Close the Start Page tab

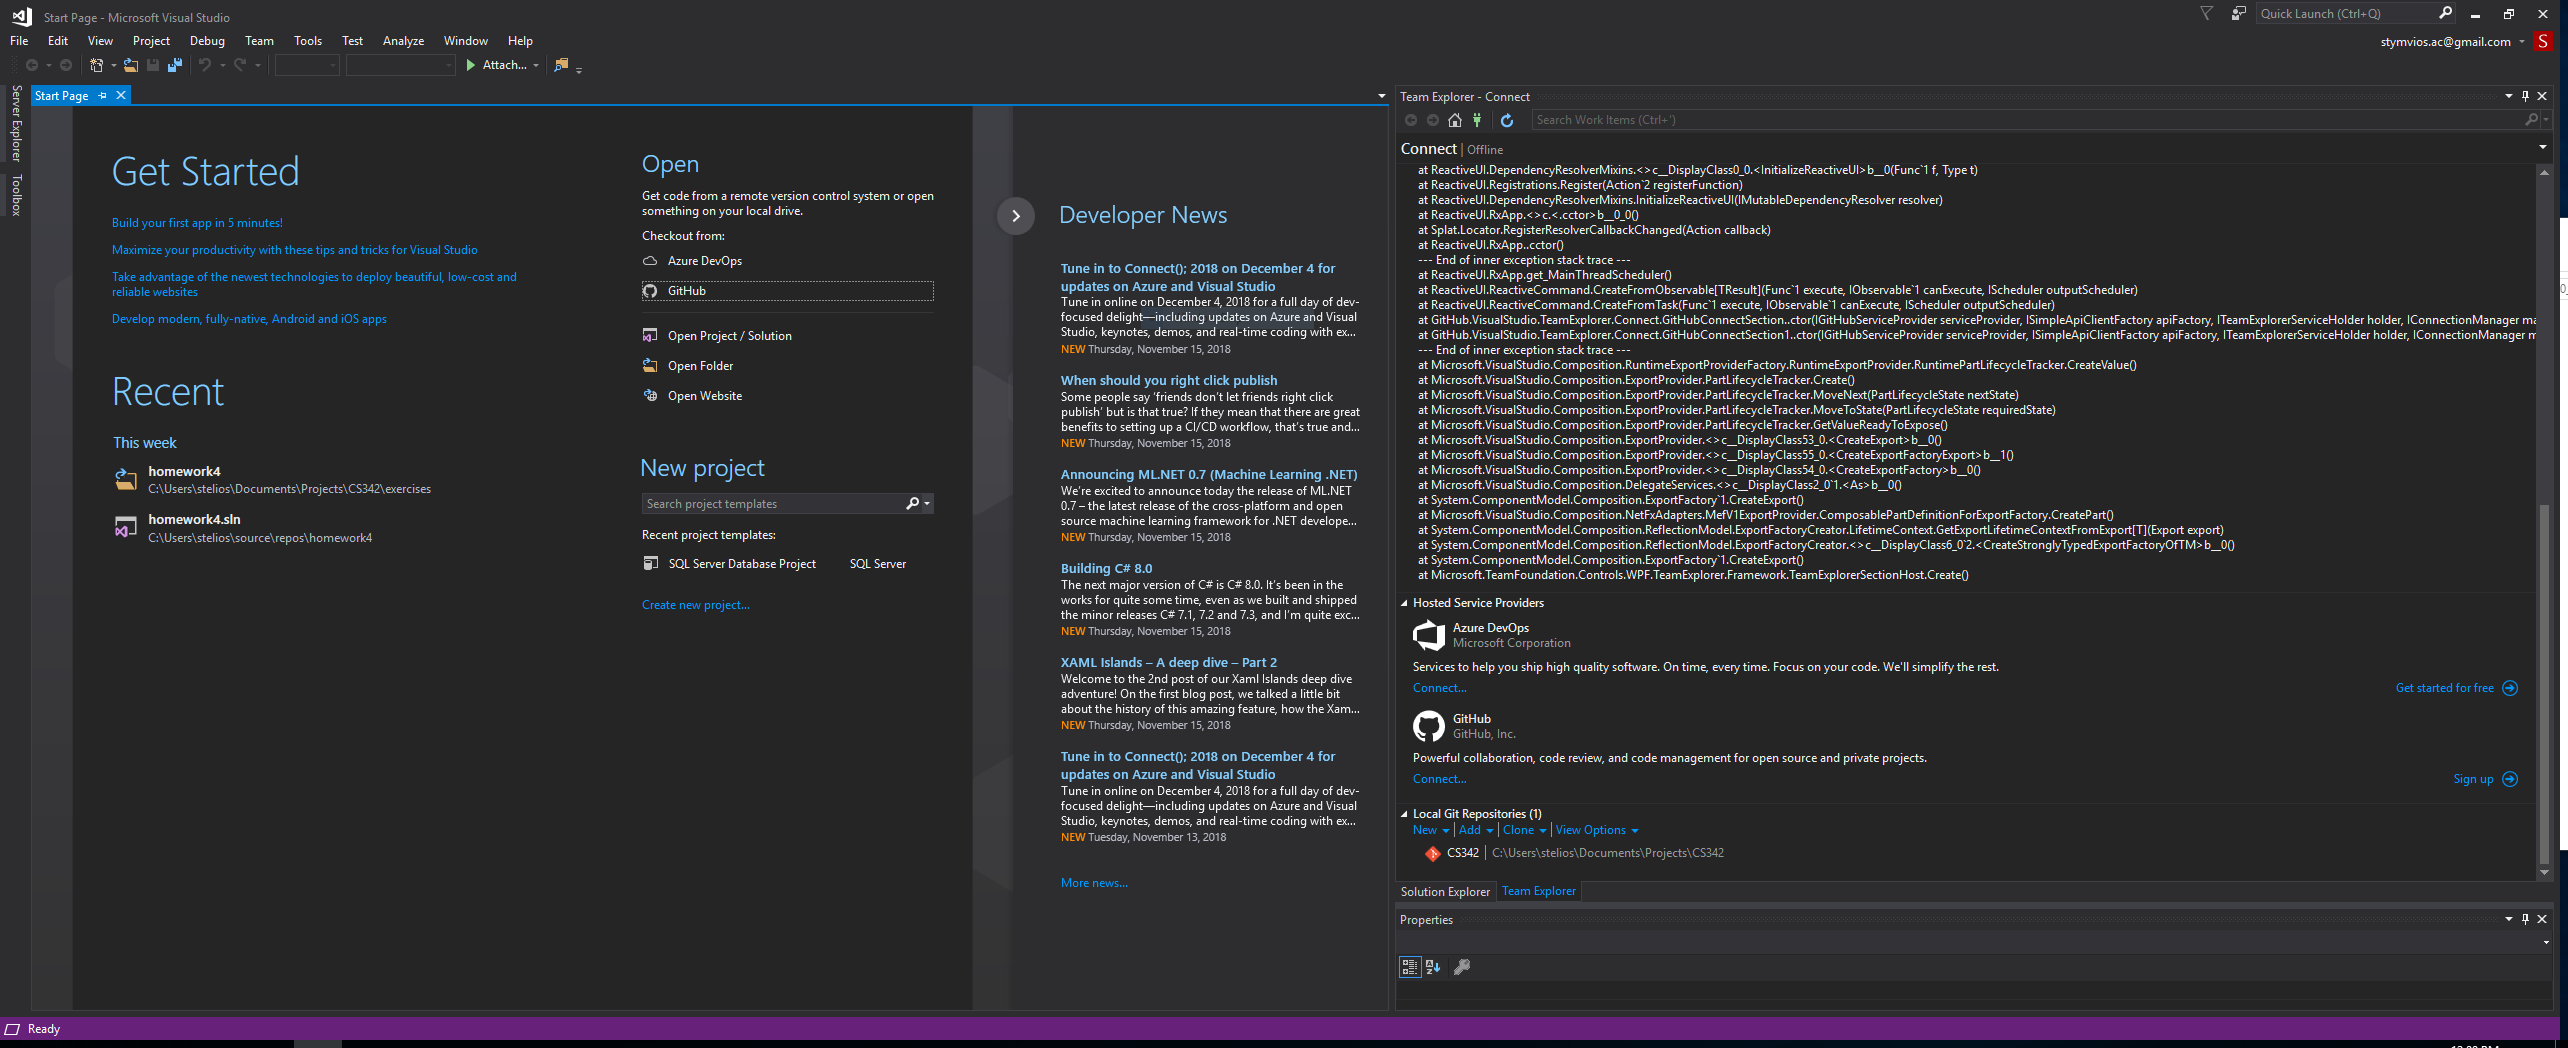(121, 96)
